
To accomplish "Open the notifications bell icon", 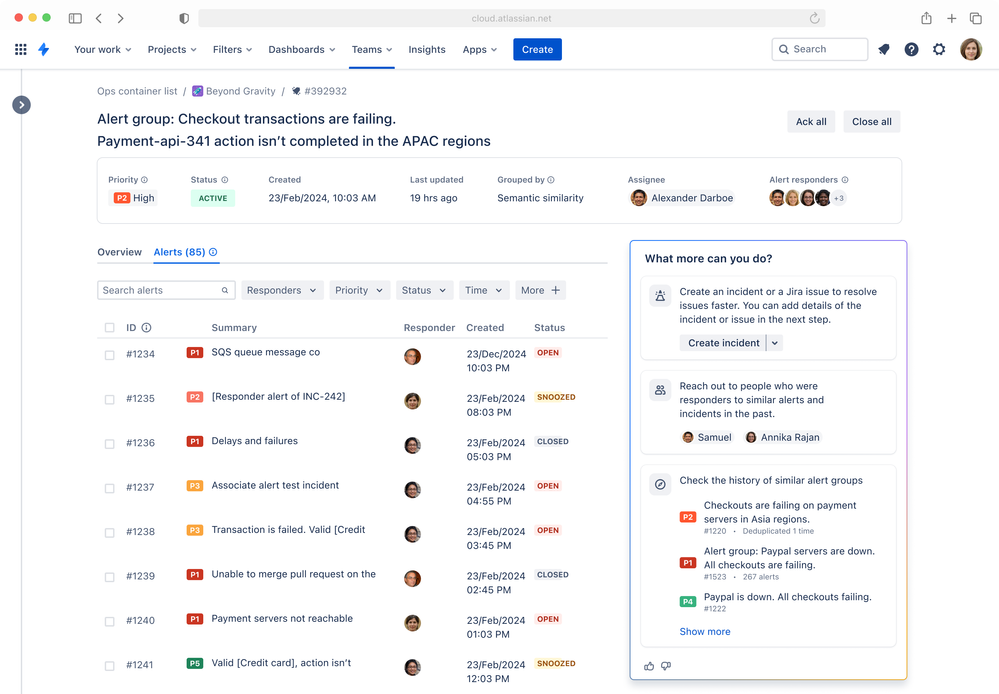I will tap(884, 49).
